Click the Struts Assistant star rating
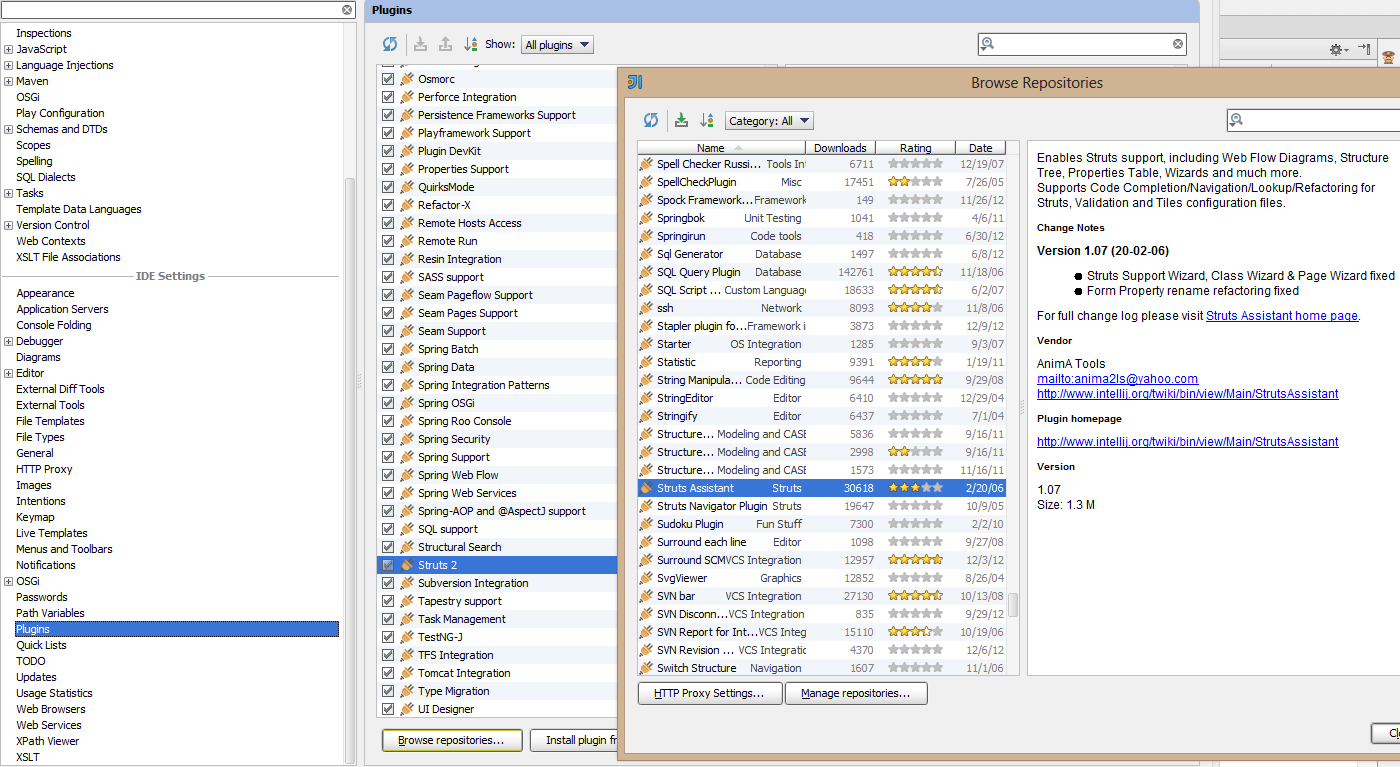The width and height of the screenshot is (1400, 767). [915, 488]
